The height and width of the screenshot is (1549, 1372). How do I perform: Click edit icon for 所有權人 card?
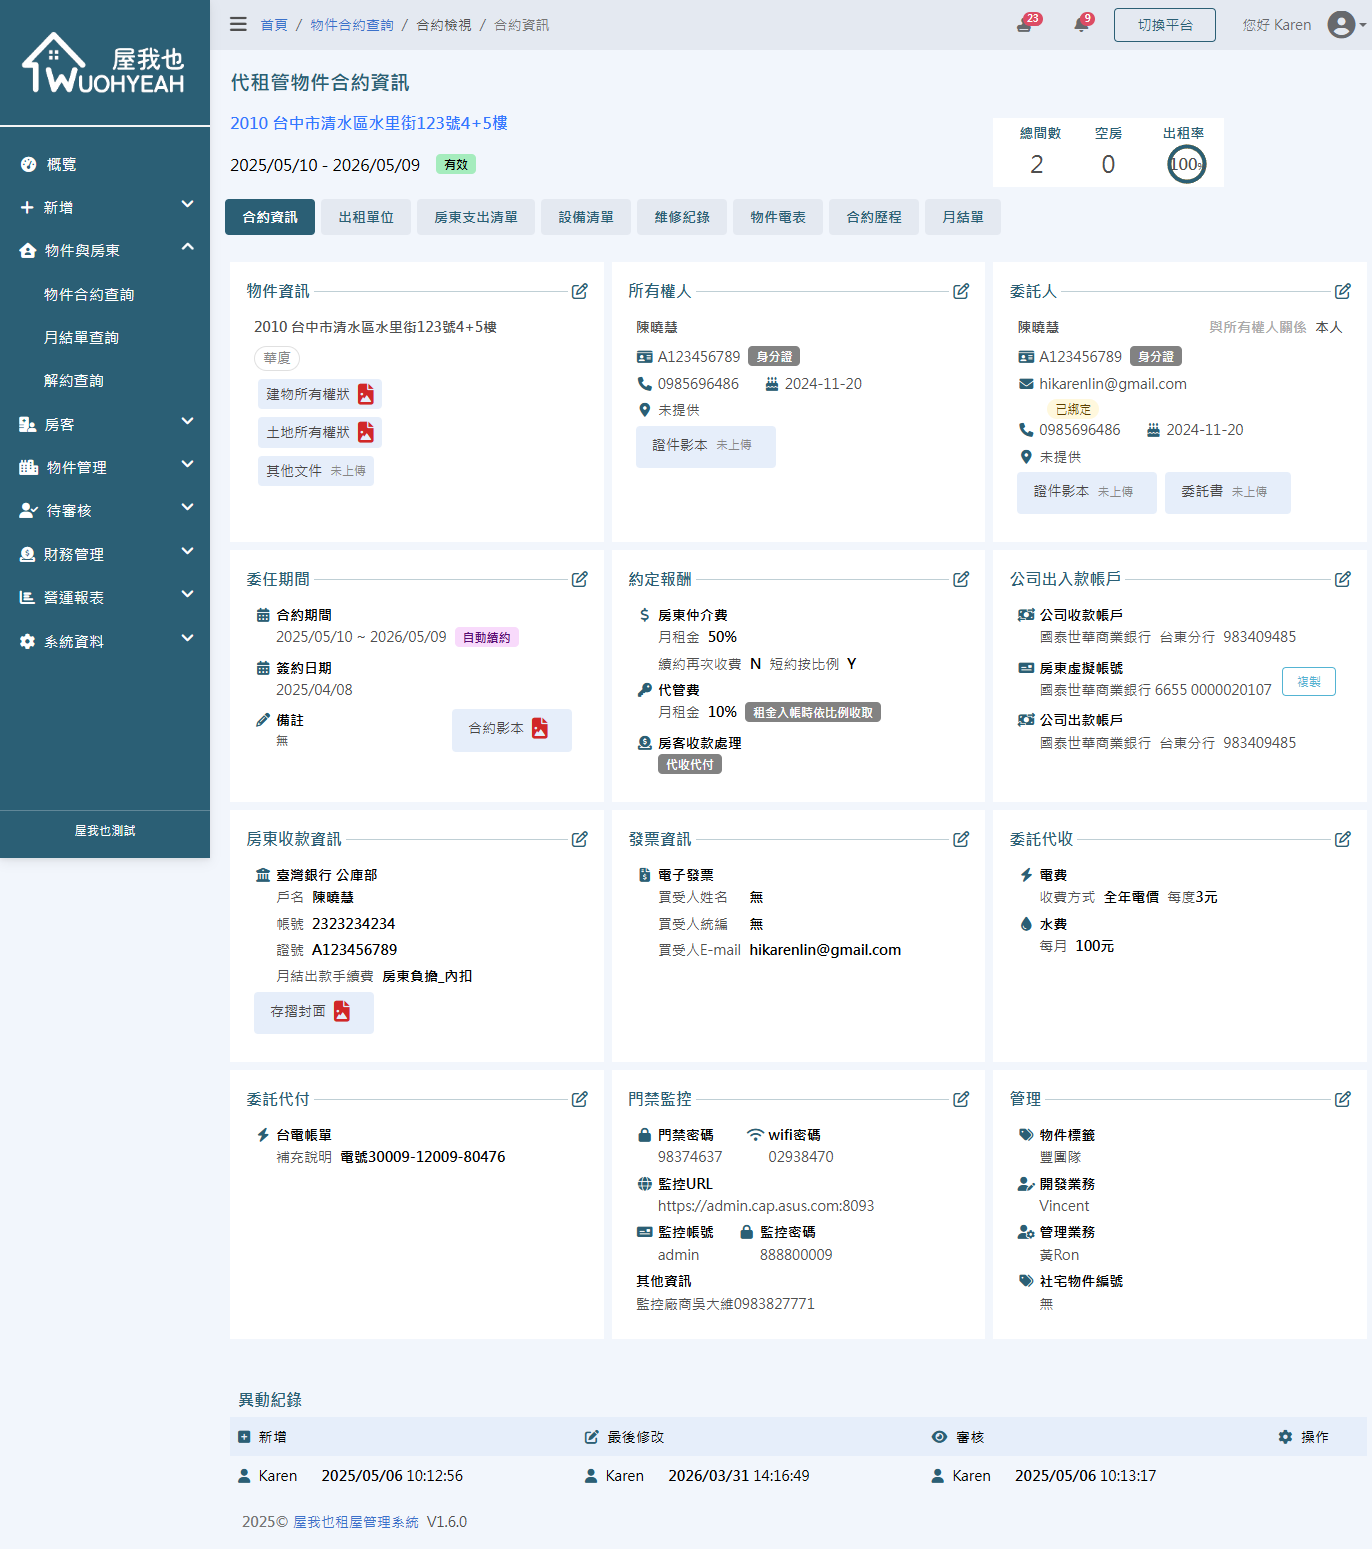click(961, 291)
